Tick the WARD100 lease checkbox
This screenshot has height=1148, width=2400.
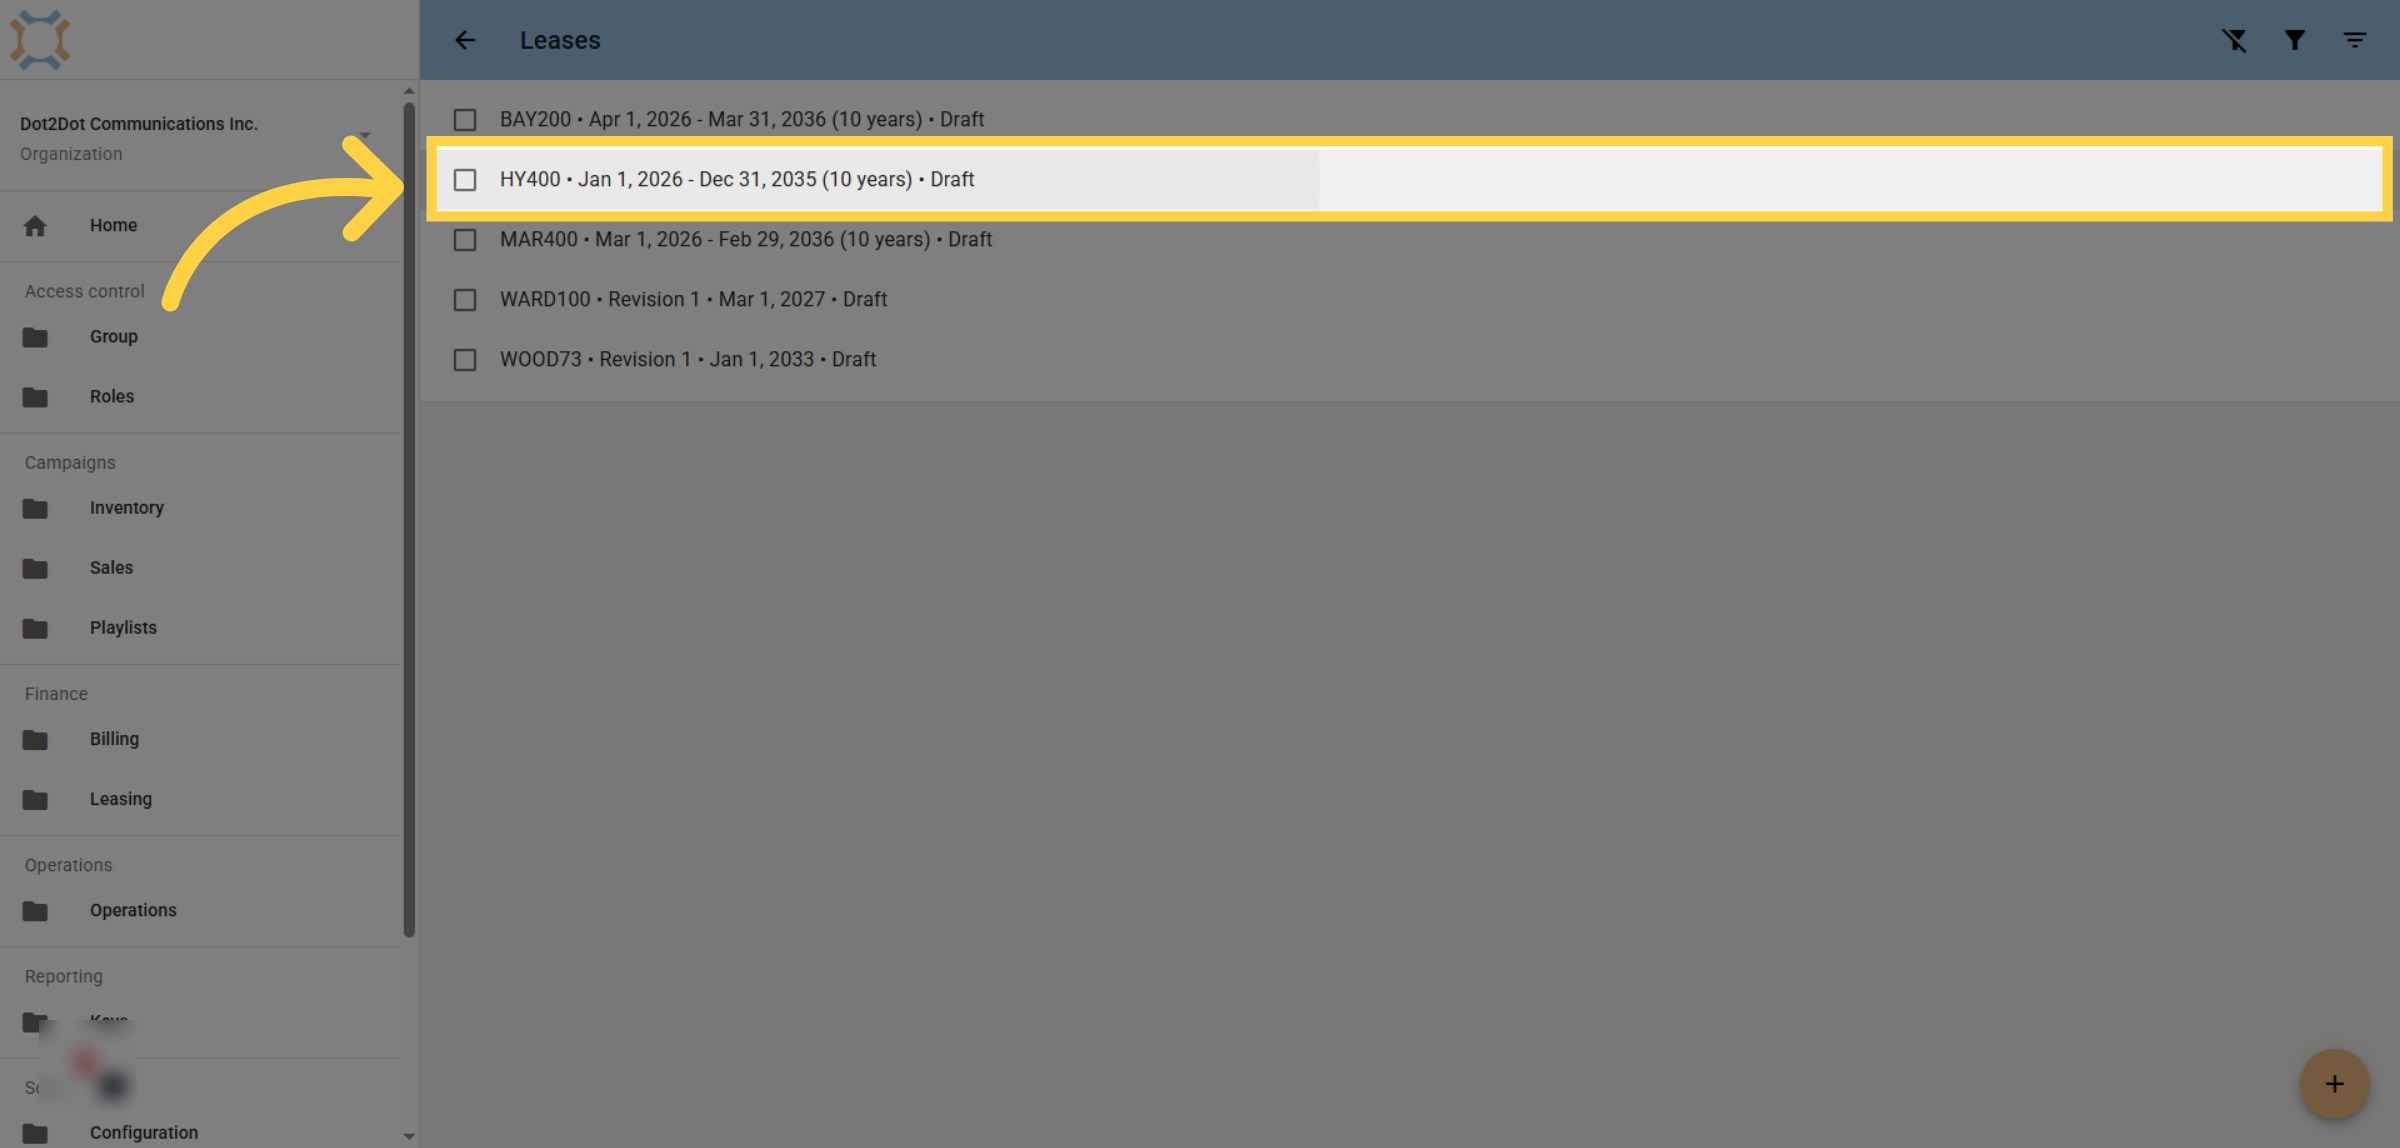click(x=465, y=300)
